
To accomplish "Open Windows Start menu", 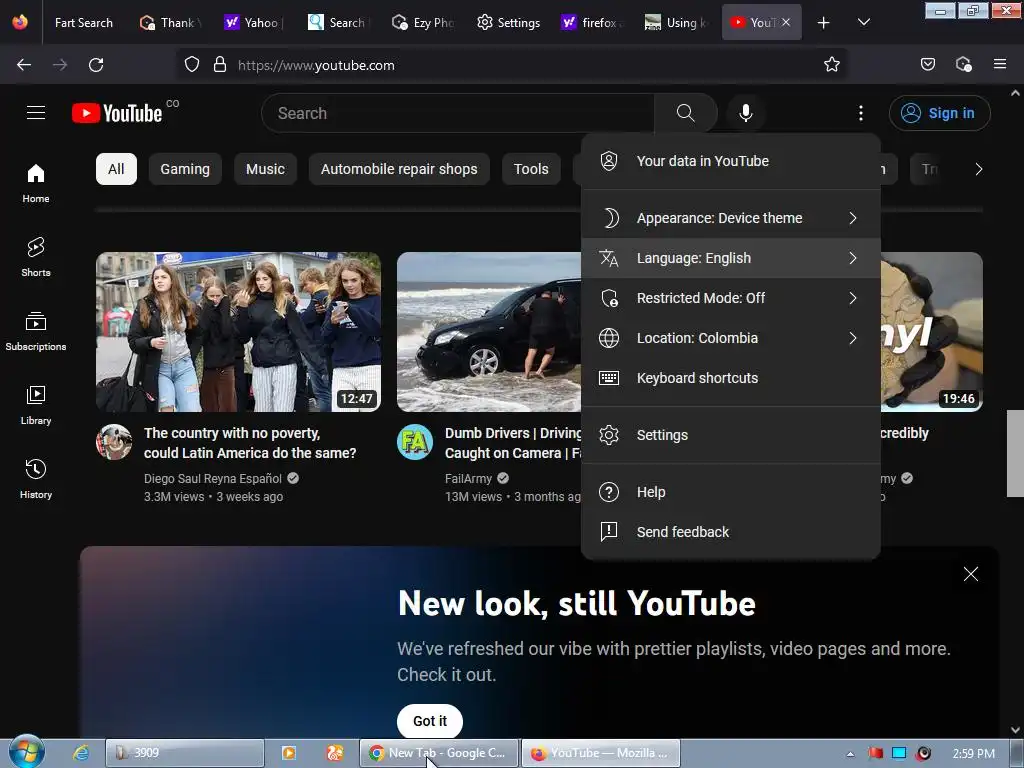I will tap(25, 752).
